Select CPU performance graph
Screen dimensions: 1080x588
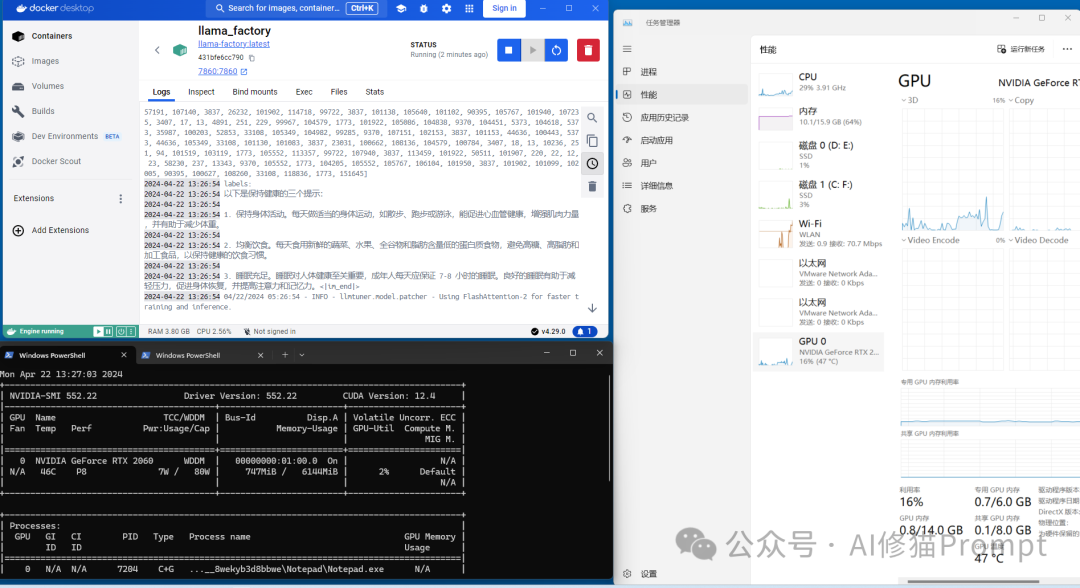819,83
